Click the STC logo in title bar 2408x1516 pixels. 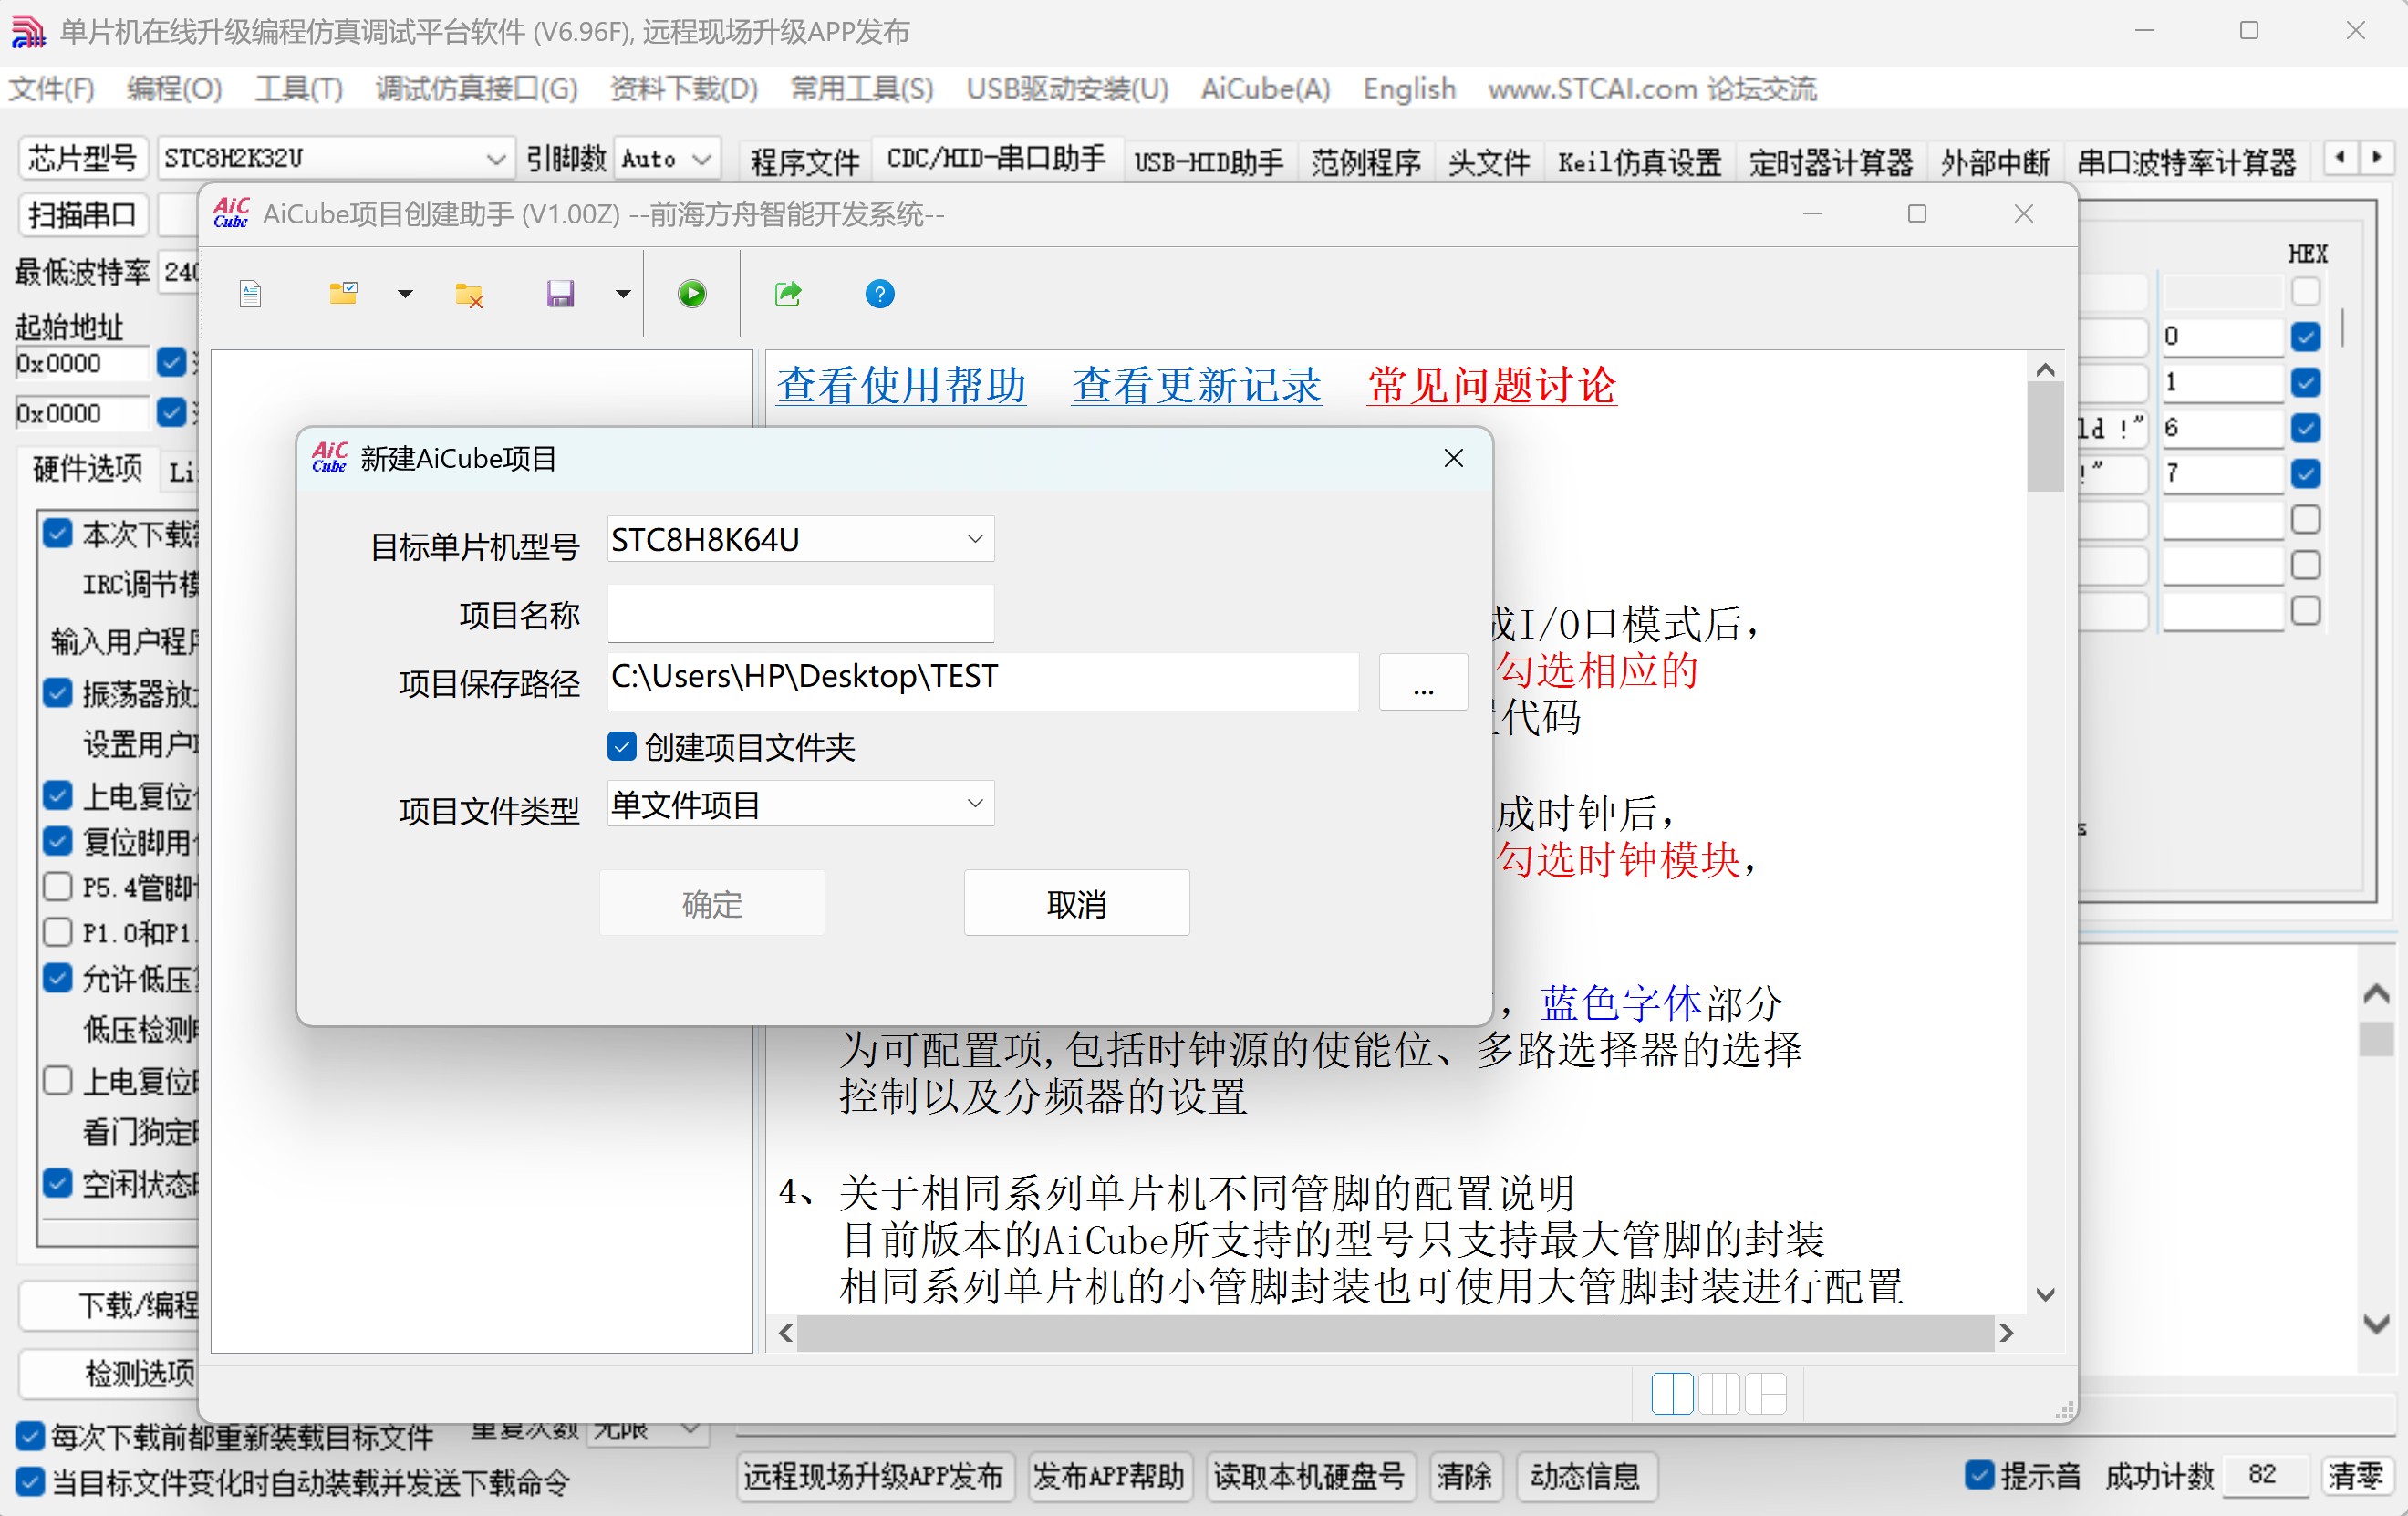pos(27,31)
